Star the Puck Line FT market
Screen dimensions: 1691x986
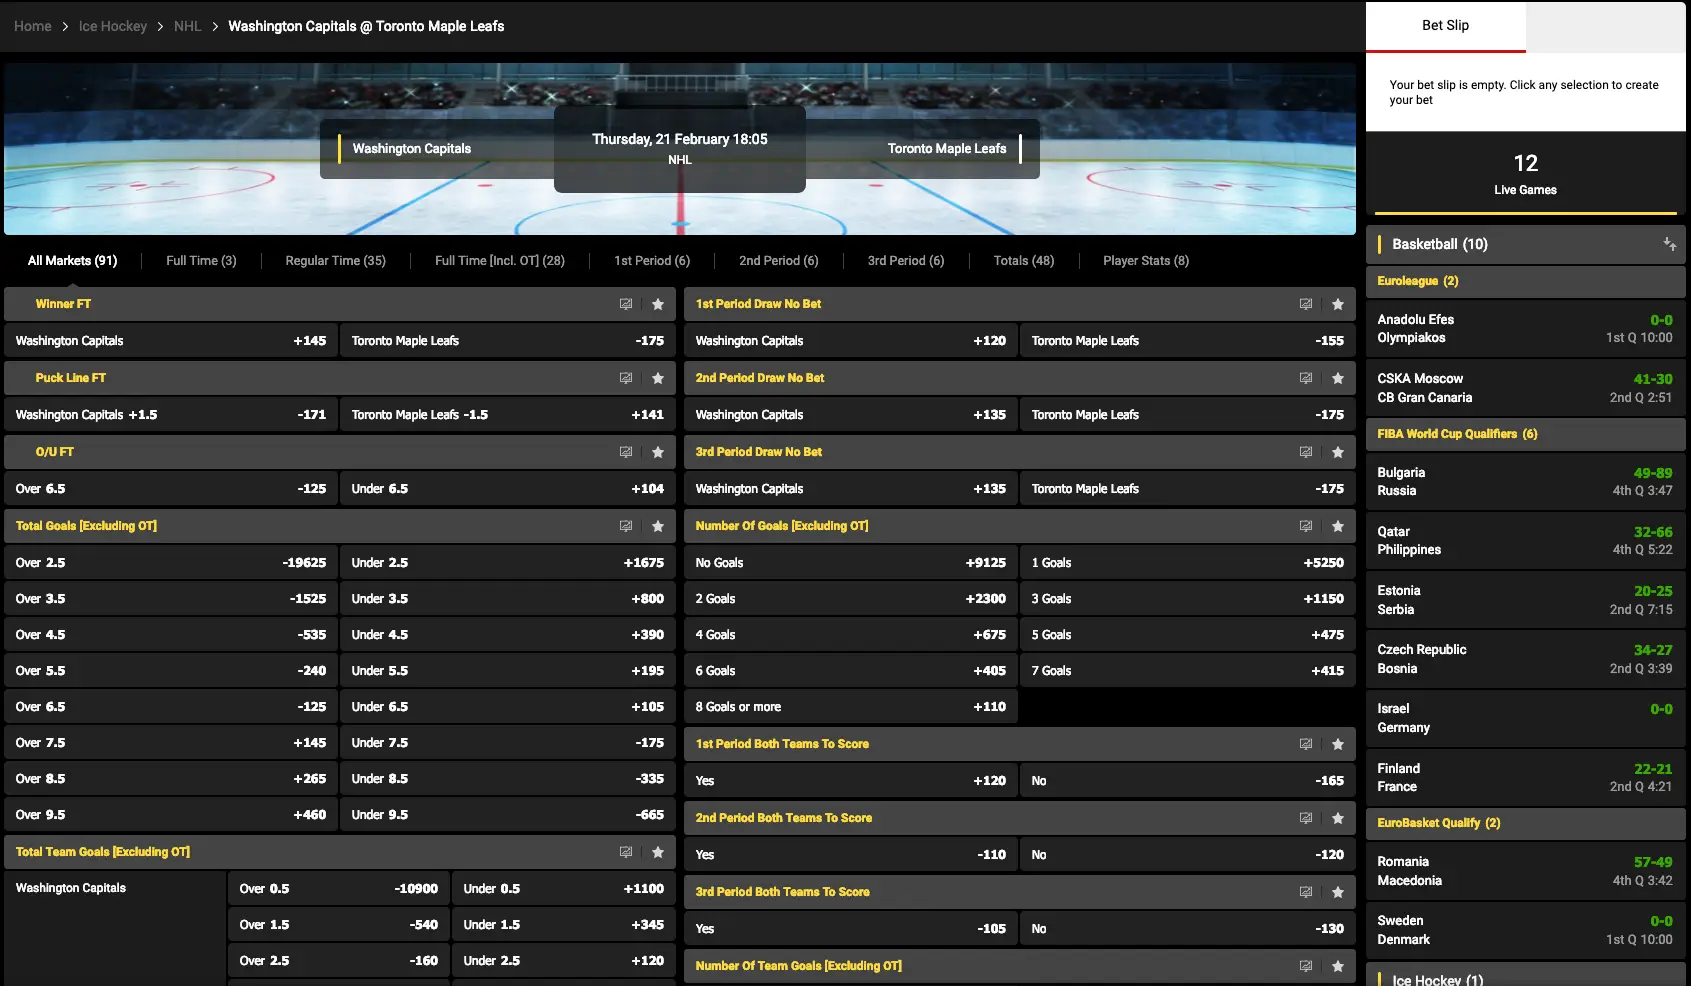[657, 378]
